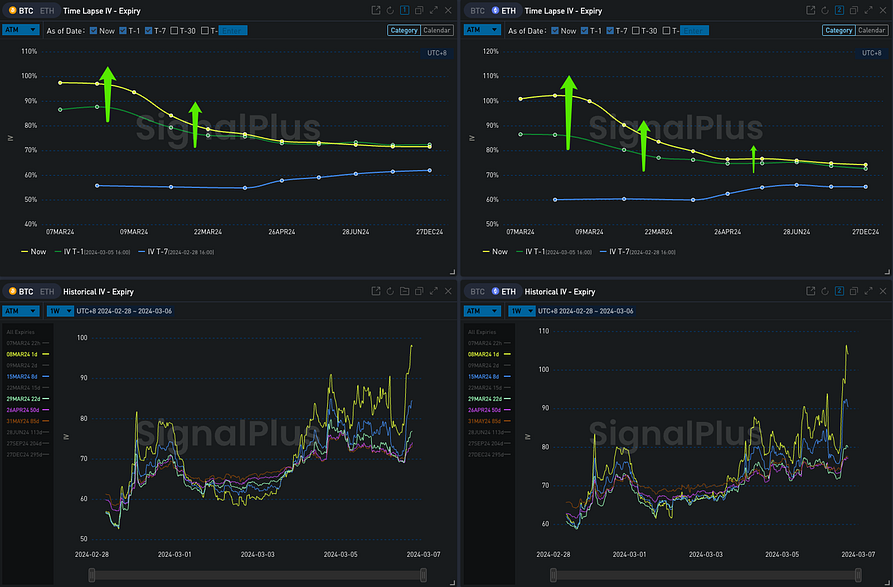Click the BTC Historical IV time range slider handle
The width and height of the screenshot is (893, 587).
pyautogui.click(x=92, y=574)
